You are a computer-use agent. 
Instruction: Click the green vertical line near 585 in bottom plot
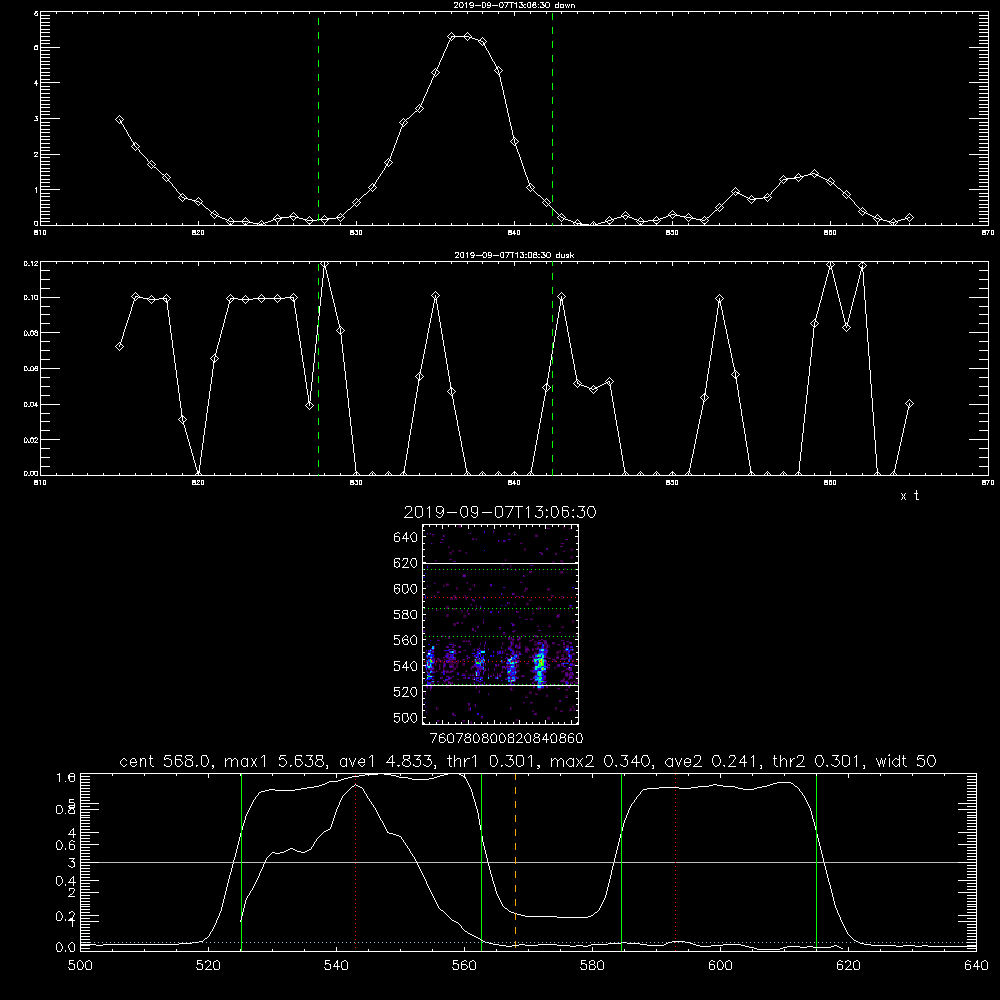point(621,861)
